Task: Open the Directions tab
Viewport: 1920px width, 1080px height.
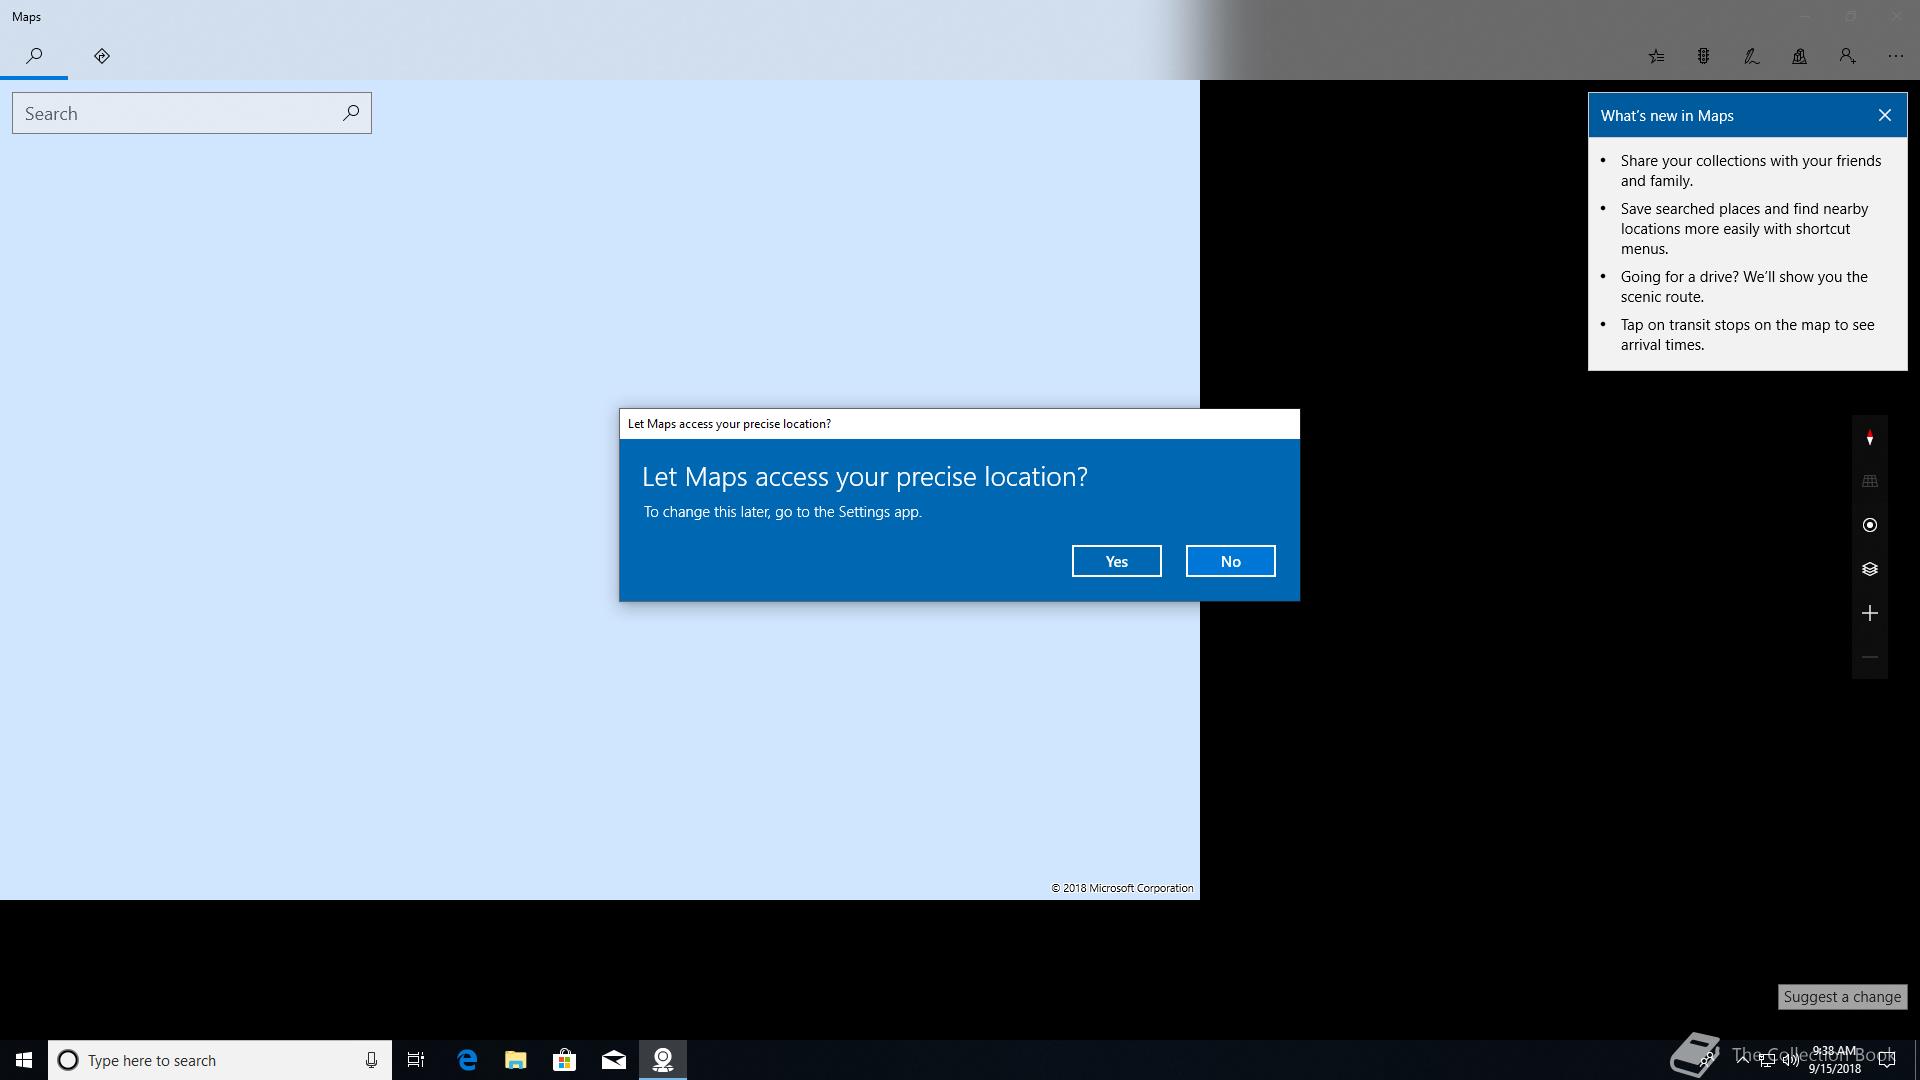Action: coord(101,56)
